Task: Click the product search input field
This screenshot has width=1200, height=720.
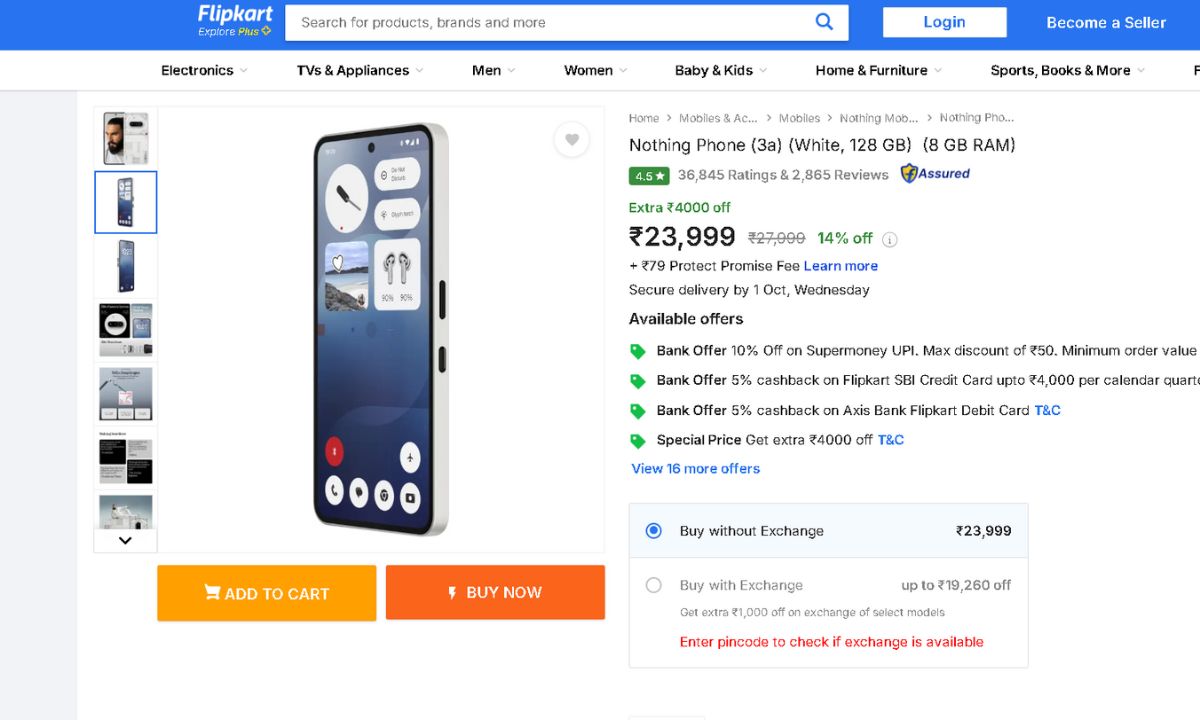Action: pos(550,22)
